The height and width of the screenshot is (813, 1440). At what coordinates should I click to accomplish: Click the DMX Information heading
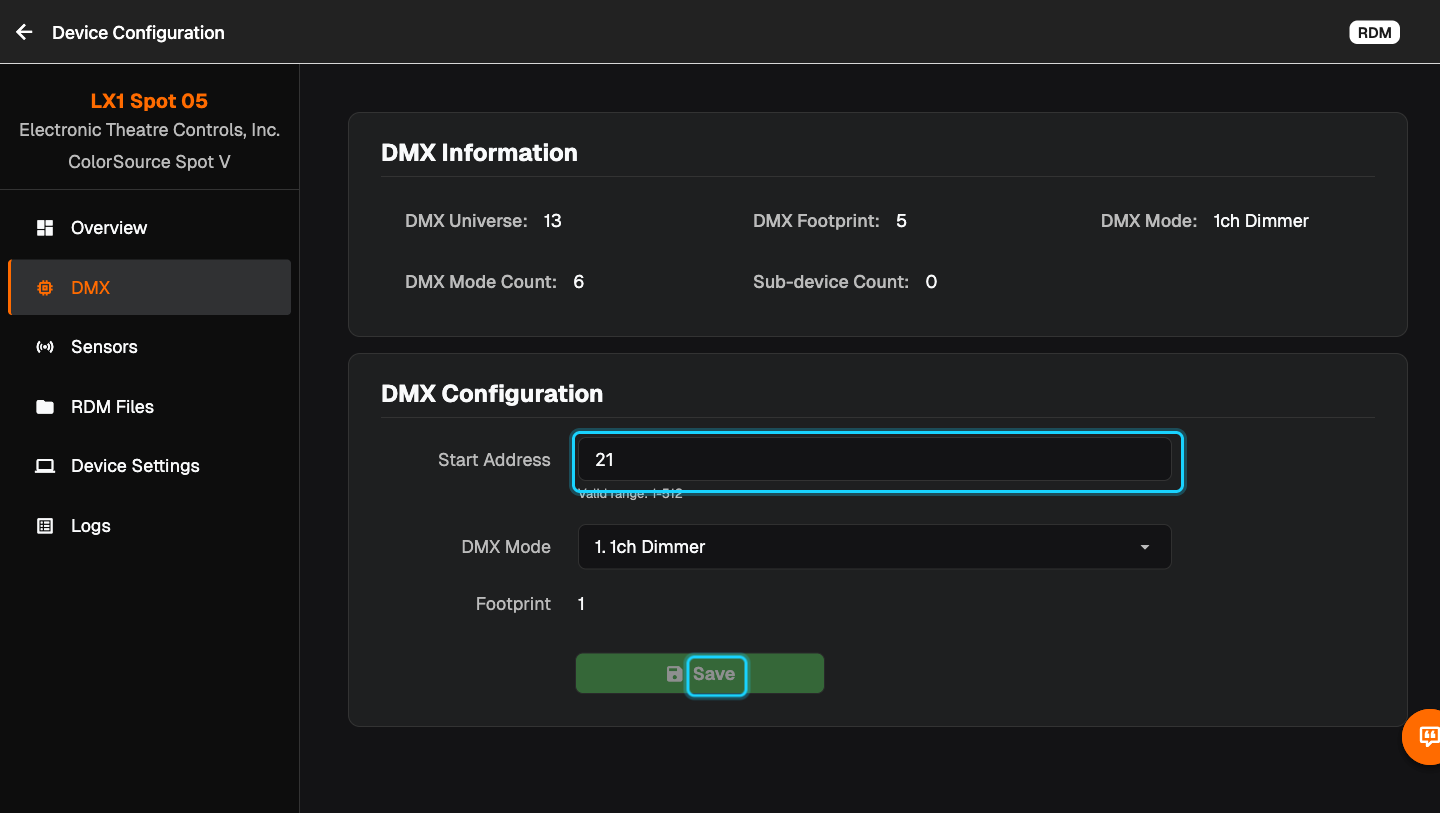(x=479, y=153)
